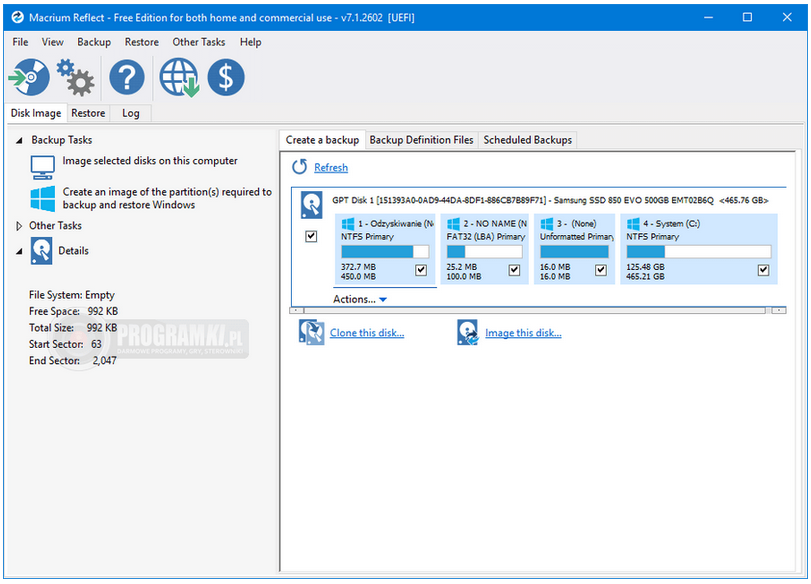Click the GPT Disk 1 drive icon
Viewport: 811px width, 584px height.
tap(312, 205)
